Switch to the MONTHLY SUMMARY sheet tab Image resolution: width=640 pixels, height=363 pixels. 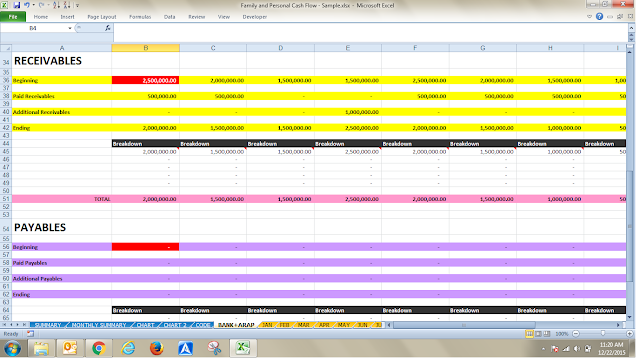click(x=99, y=325)
